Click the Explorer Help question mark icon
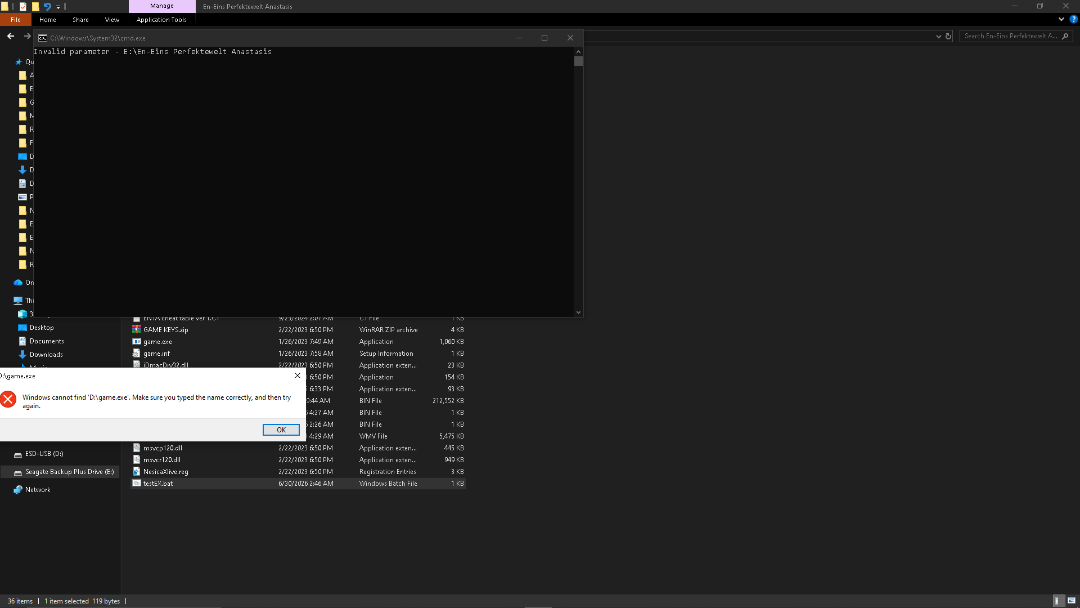Screen dimensions: 1080x608 1073,19
